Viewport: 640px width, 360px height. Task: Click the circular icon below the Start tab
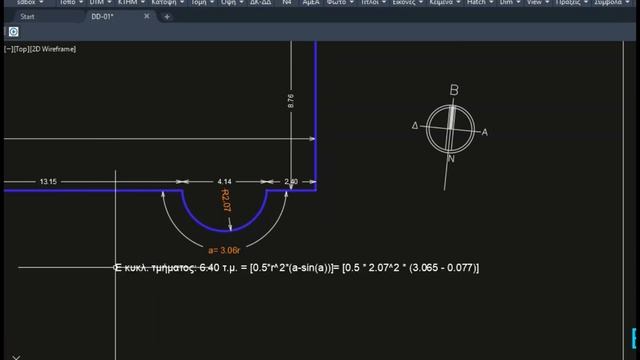click(x=13, y=32)
